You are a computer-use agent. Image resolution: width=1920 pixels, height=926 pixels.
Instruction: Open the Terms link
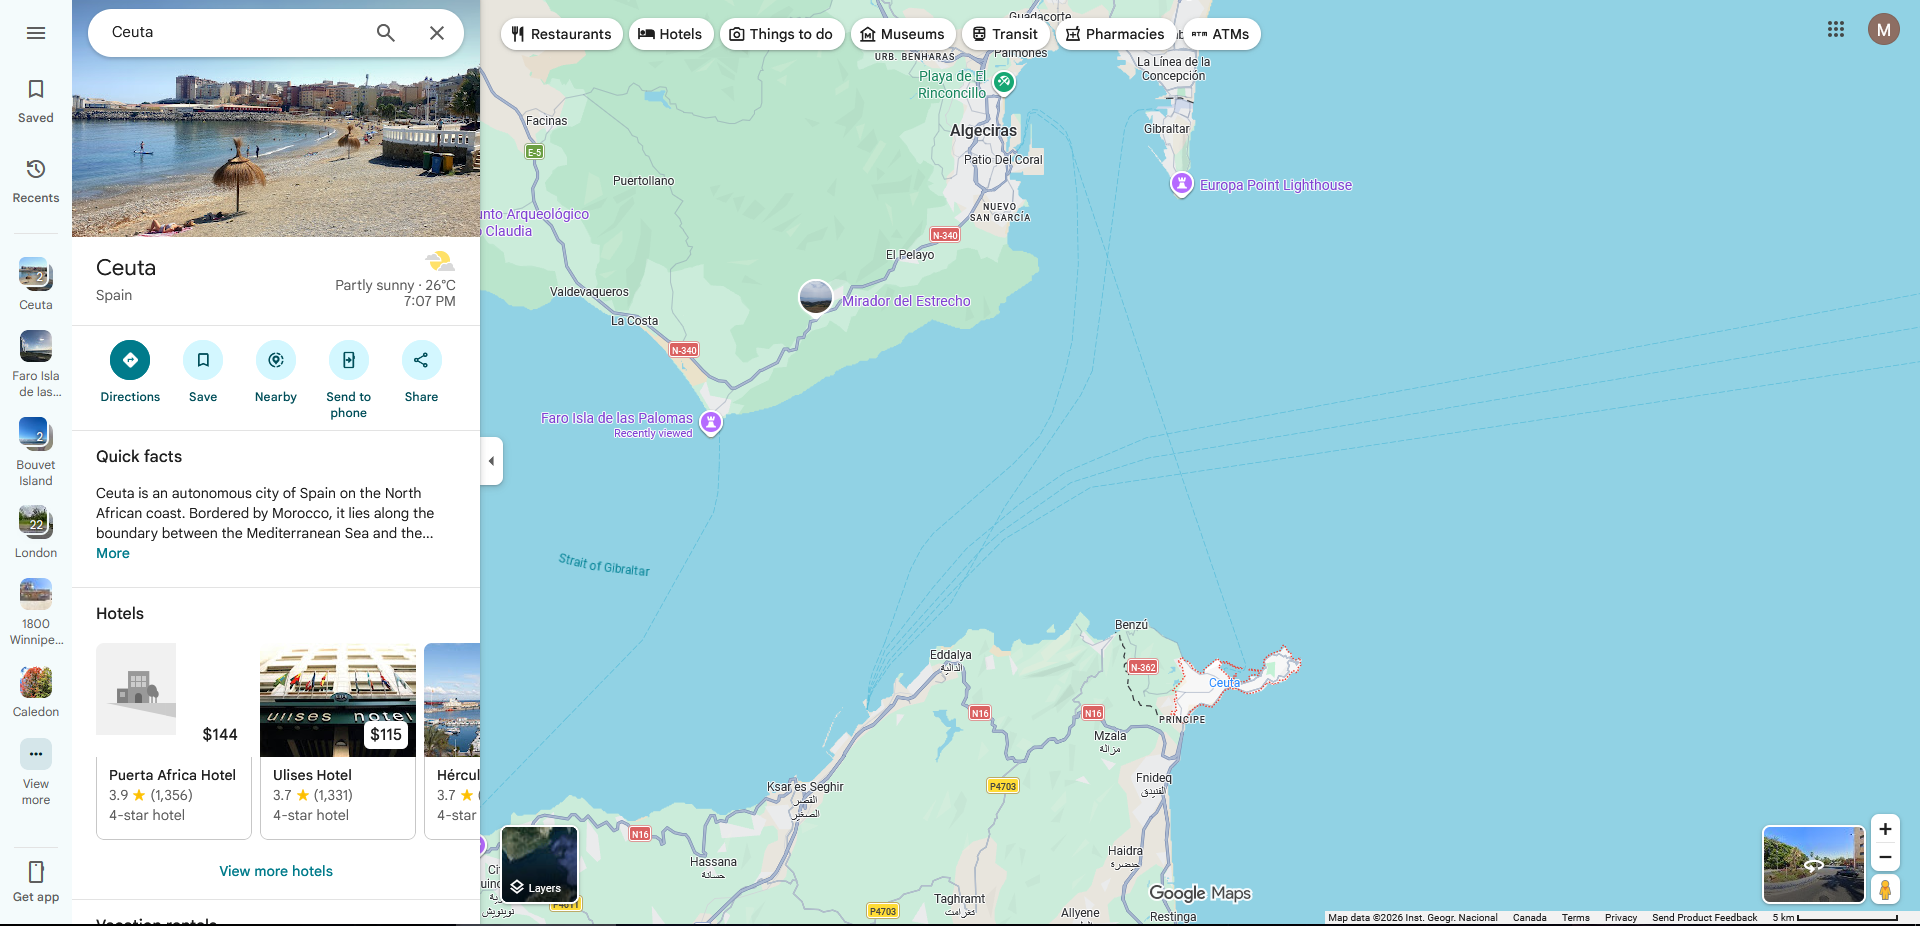tap(1575, 918)
